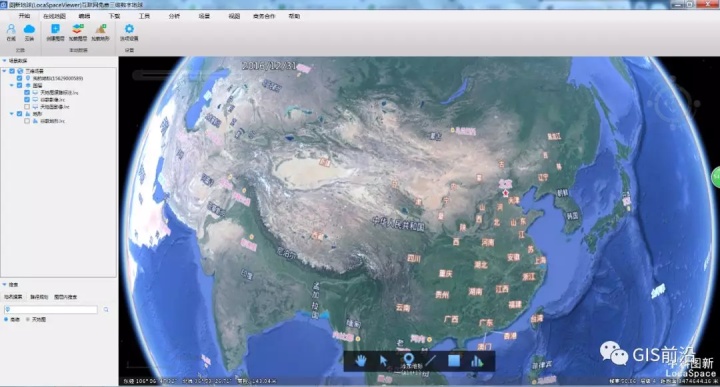Click the longitude readout in status bar
Viewport: 720px width, 387px height.
click(150, 381)
